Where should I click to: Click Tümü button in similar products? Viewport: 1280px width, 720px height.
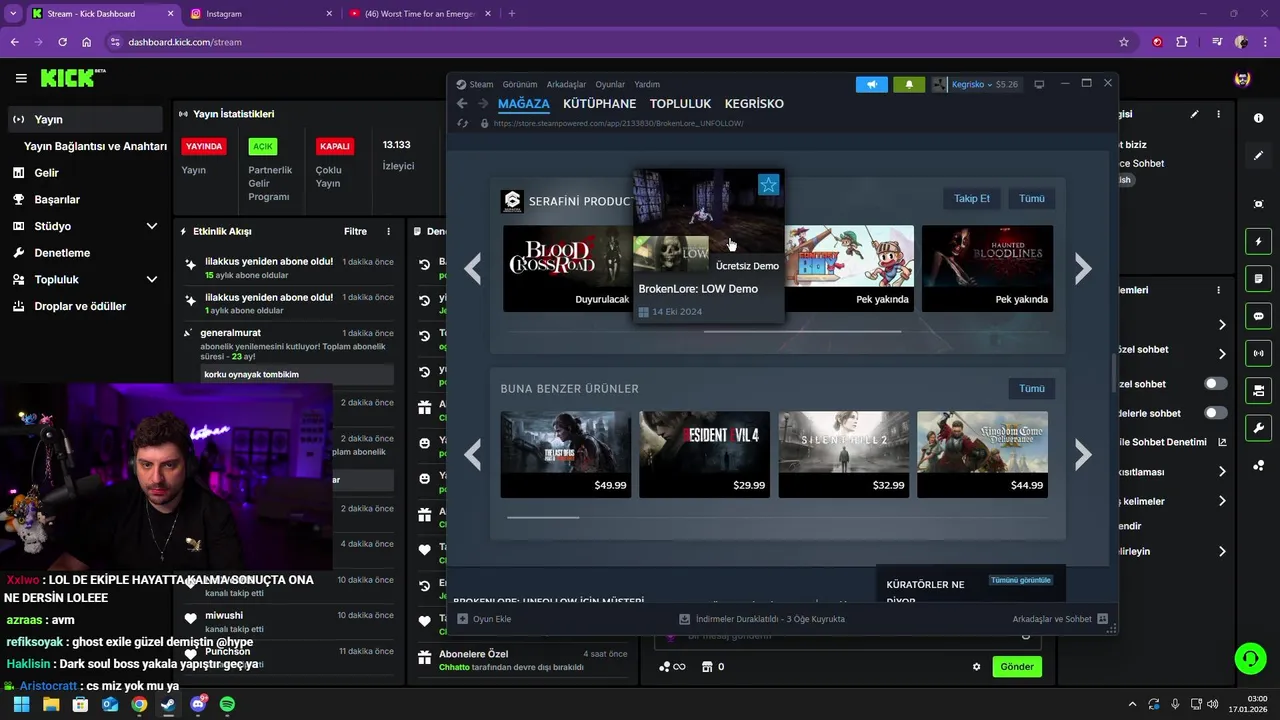click(1031, 388)
